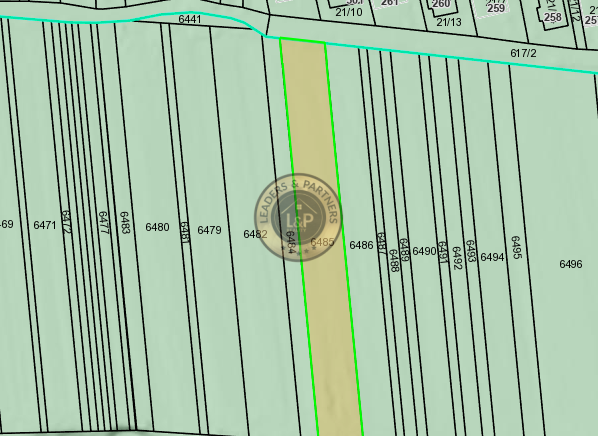Click the parcel 6482 label

[x=255, y=234]
